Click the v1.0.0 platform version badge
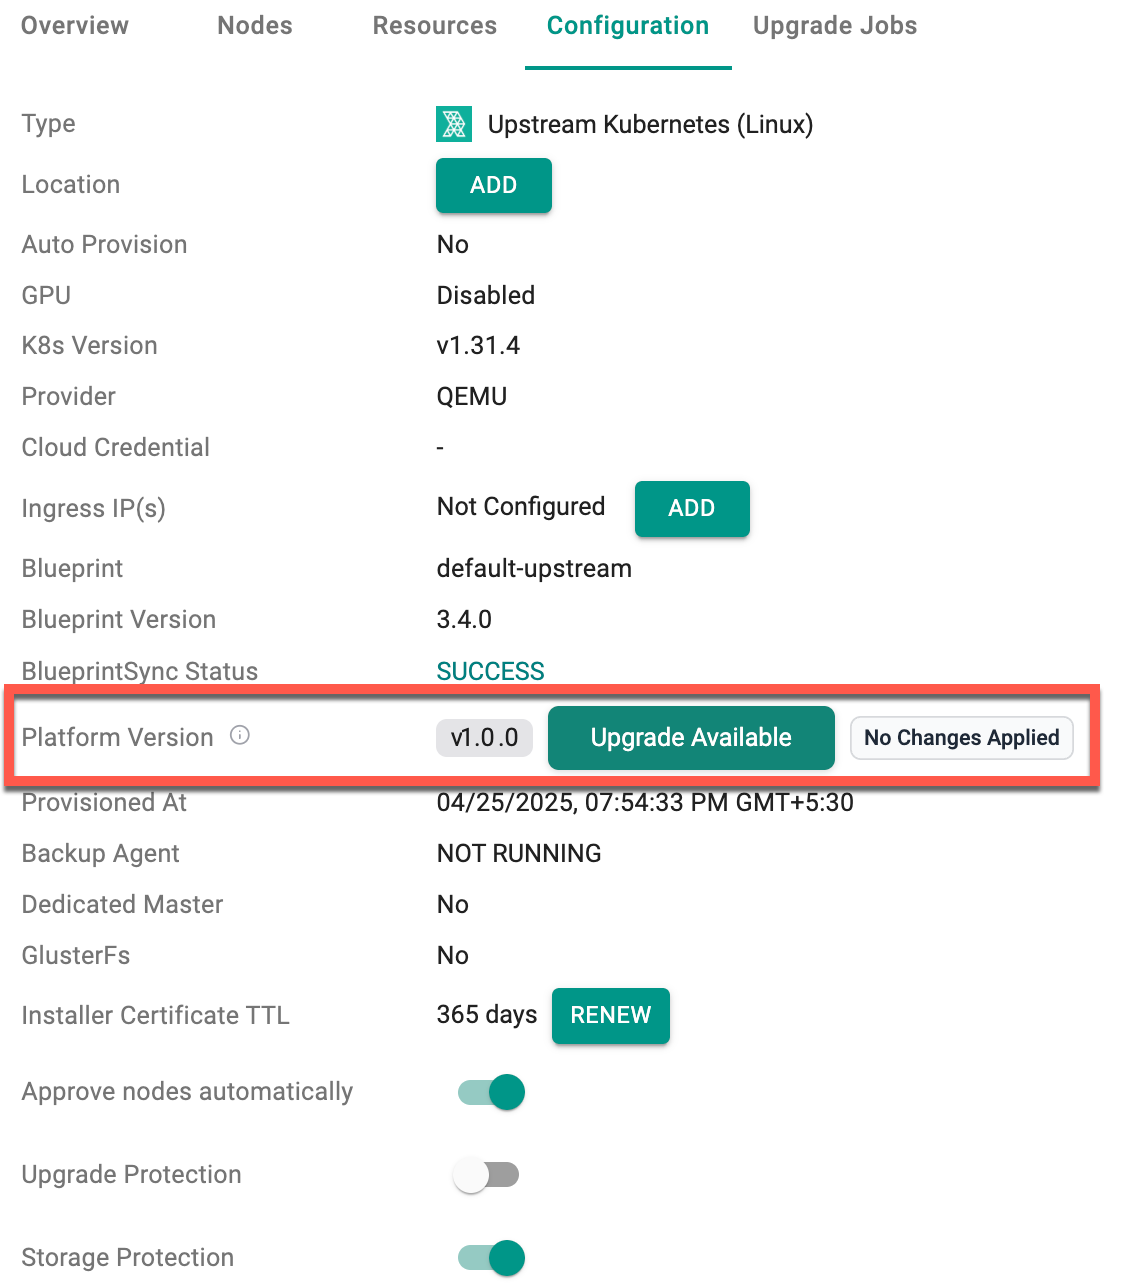 tap(484, 738)
